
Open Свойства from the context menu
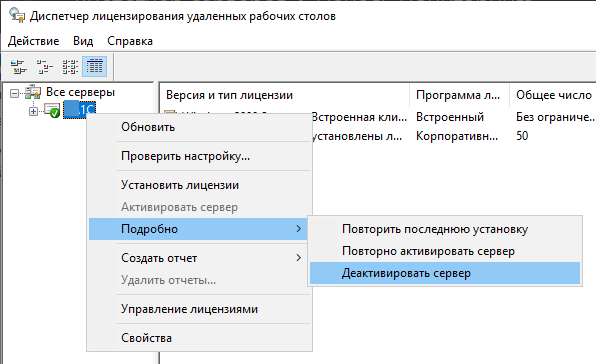coord(199,338)
